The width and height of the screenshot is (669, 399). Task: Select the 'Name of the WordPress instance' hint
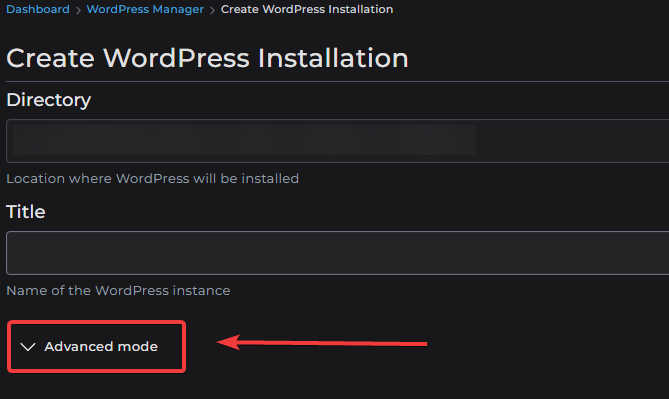[118, 291]
